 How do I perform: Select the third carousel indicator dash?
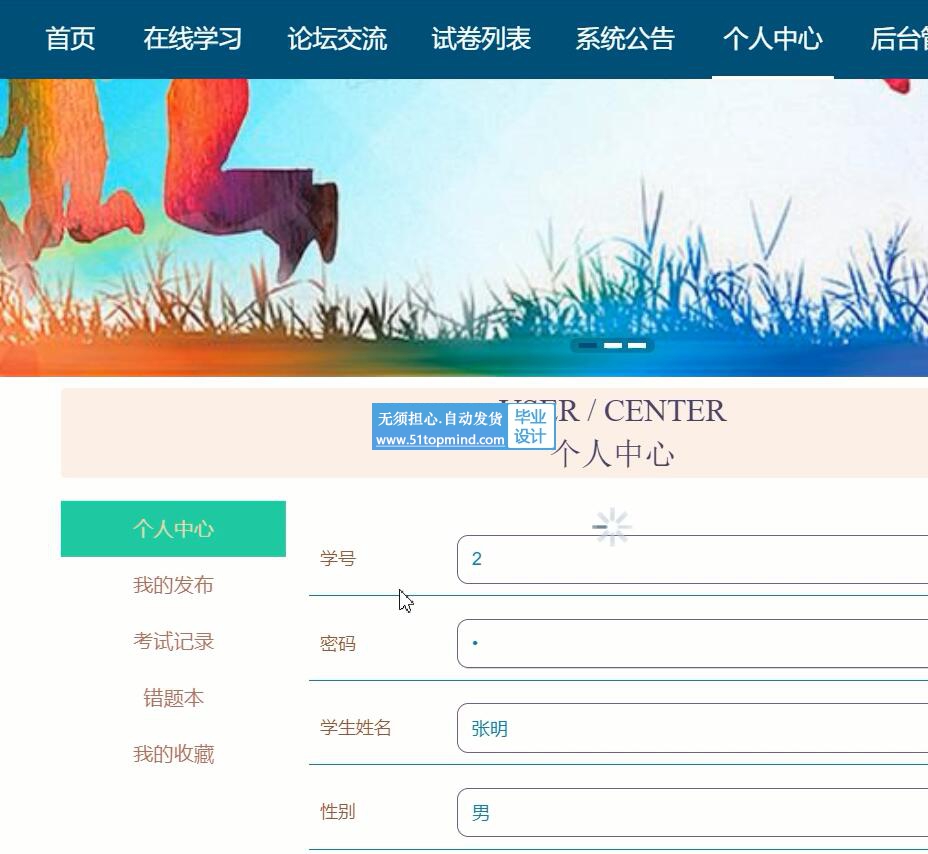pos(637,345)
